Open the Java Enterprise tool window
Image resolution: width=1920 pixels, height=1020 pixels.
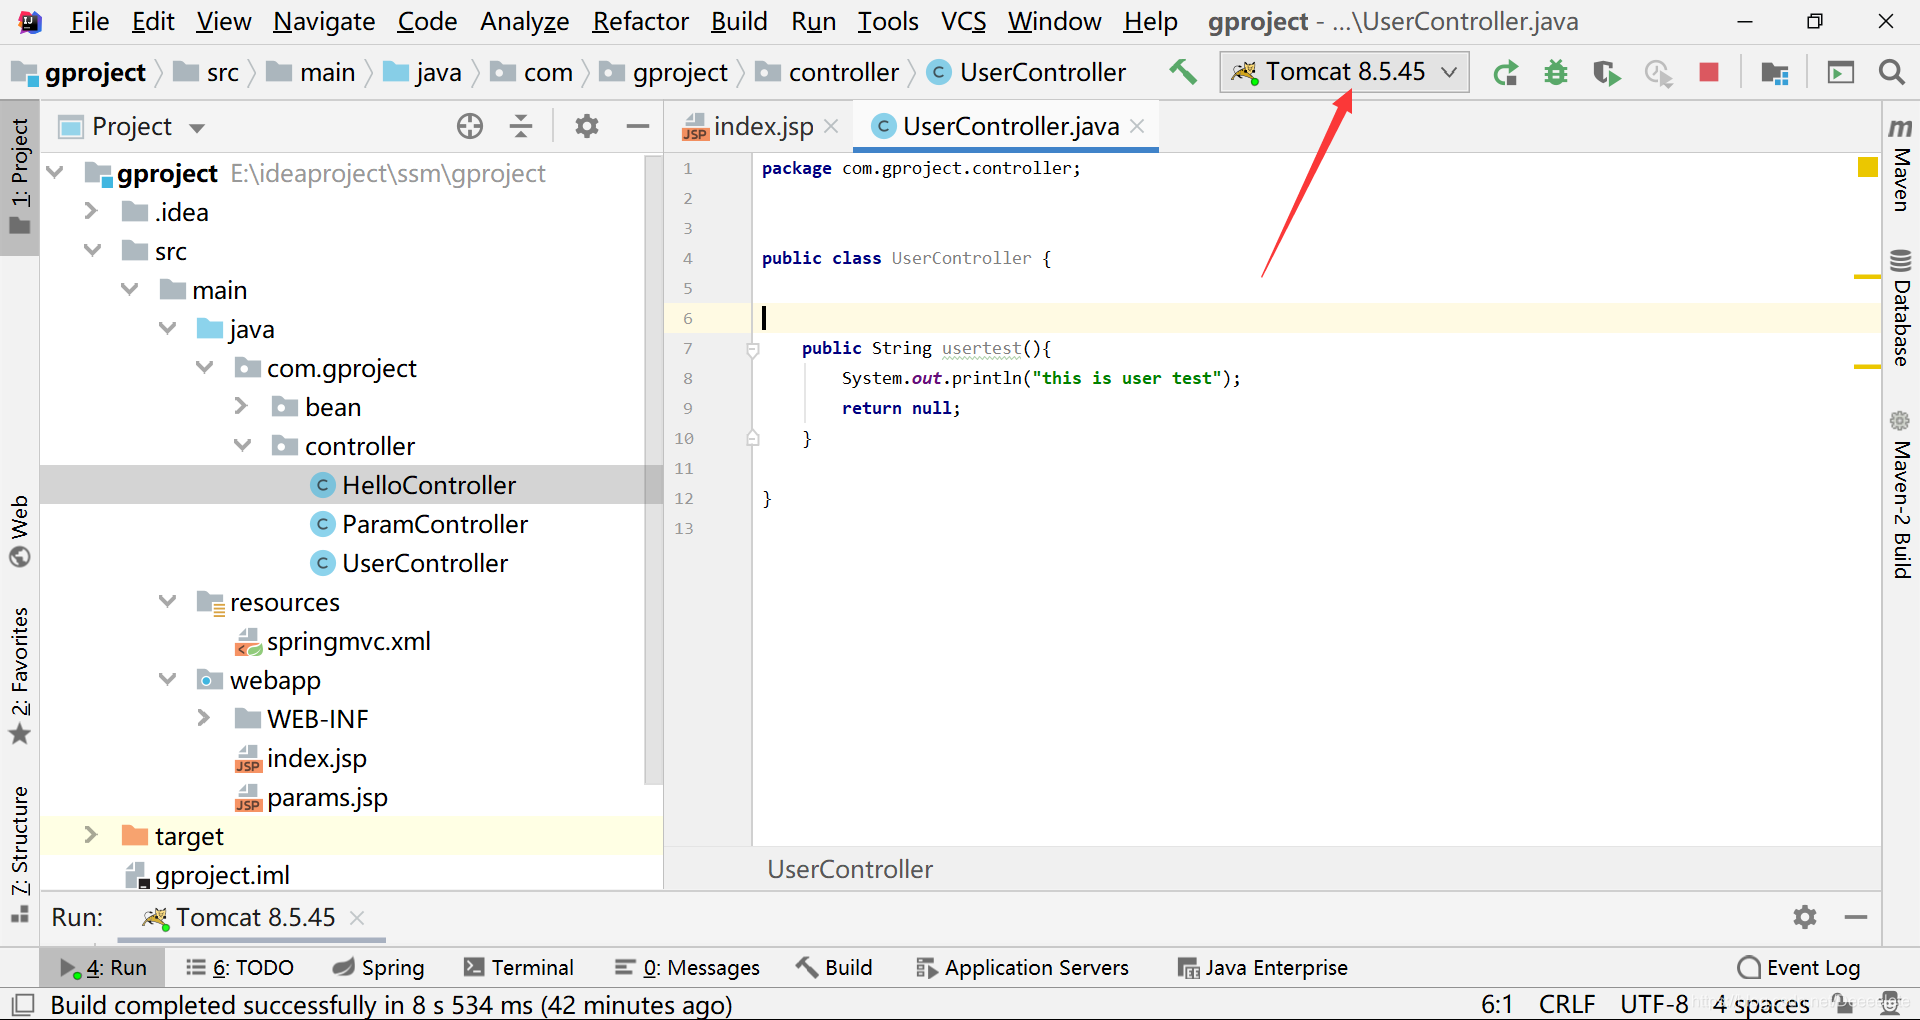coord(1262,967)
